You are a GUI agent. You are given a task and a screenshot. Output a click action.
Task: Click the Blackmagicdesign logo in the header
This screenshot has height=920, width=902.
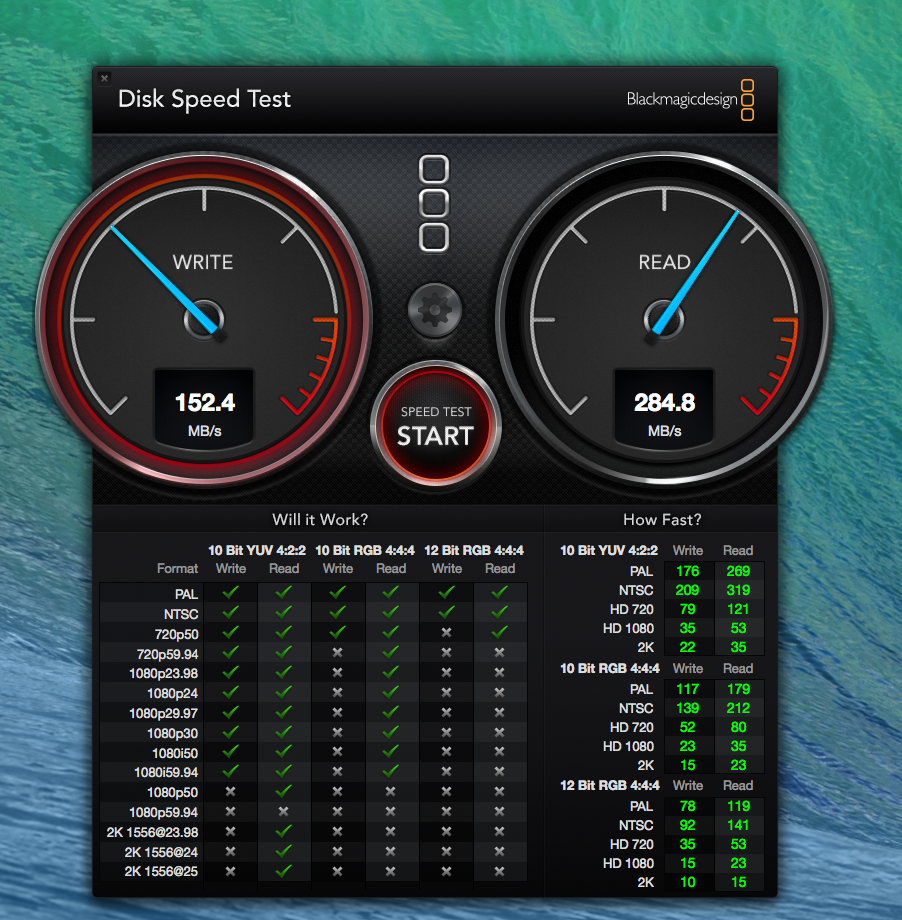click(x=690, y=100)
